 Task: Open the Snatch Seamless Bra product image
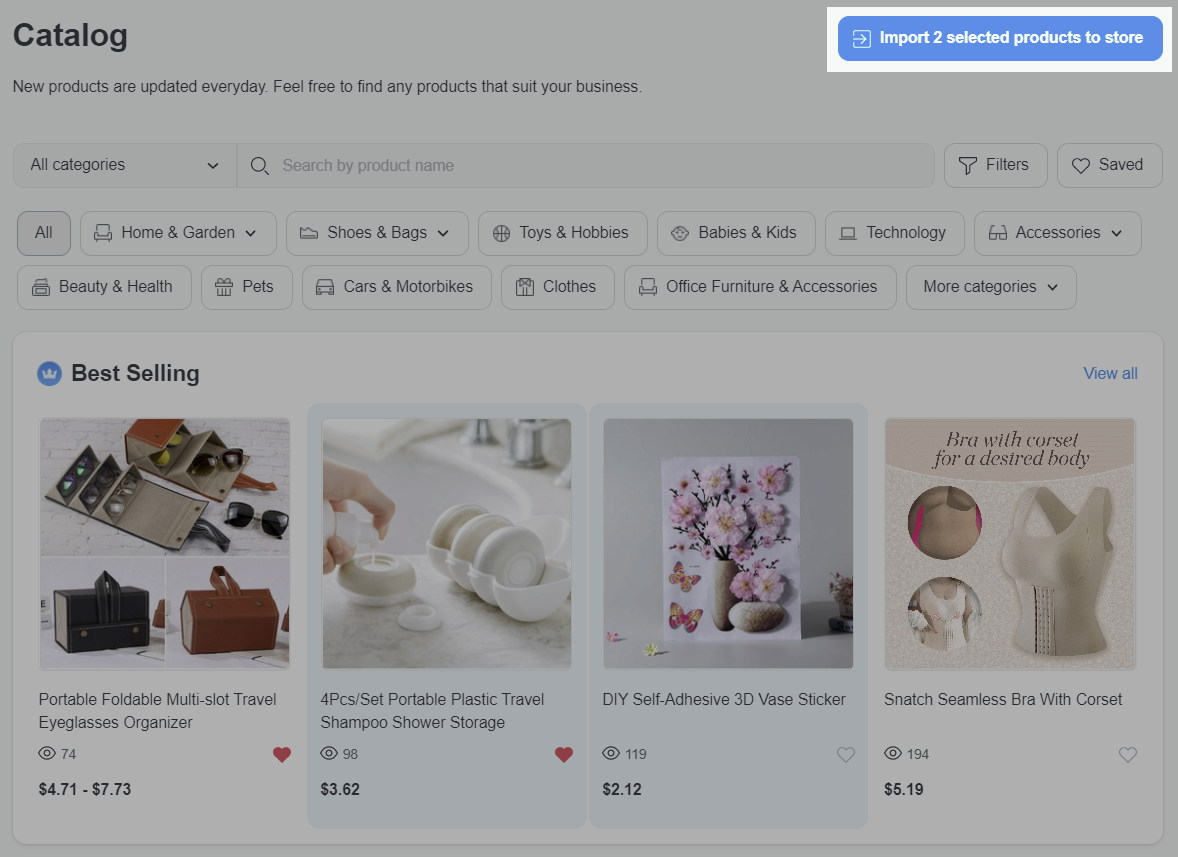[x=1009, y=543]
